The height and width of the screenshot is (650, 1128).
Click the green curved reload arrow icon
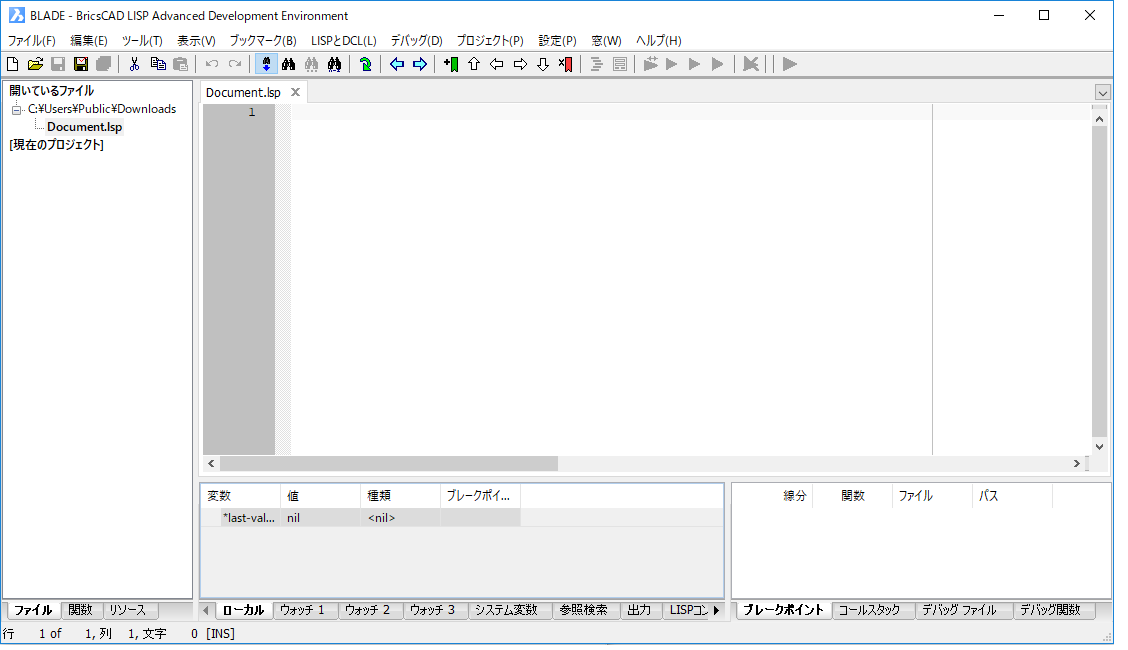pos(365,64)
